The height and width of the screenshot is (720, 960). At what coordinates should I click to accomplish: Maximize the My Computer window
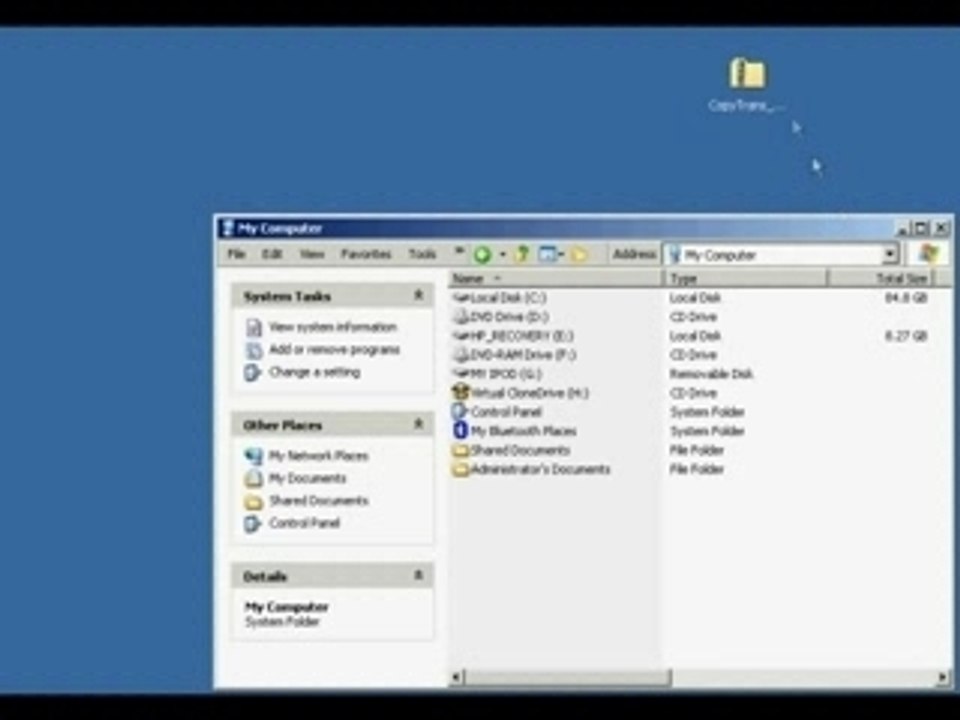[922, 228]
